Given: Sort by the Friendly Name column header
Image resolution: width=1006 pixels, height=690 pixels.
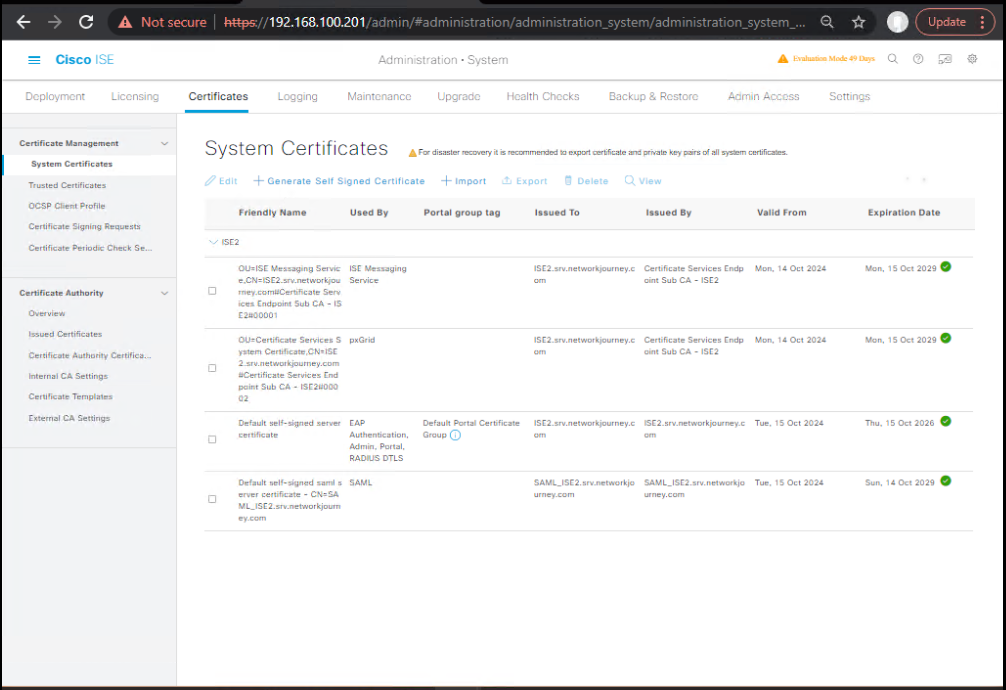Looking at the screenshot, I should (273, 212).
